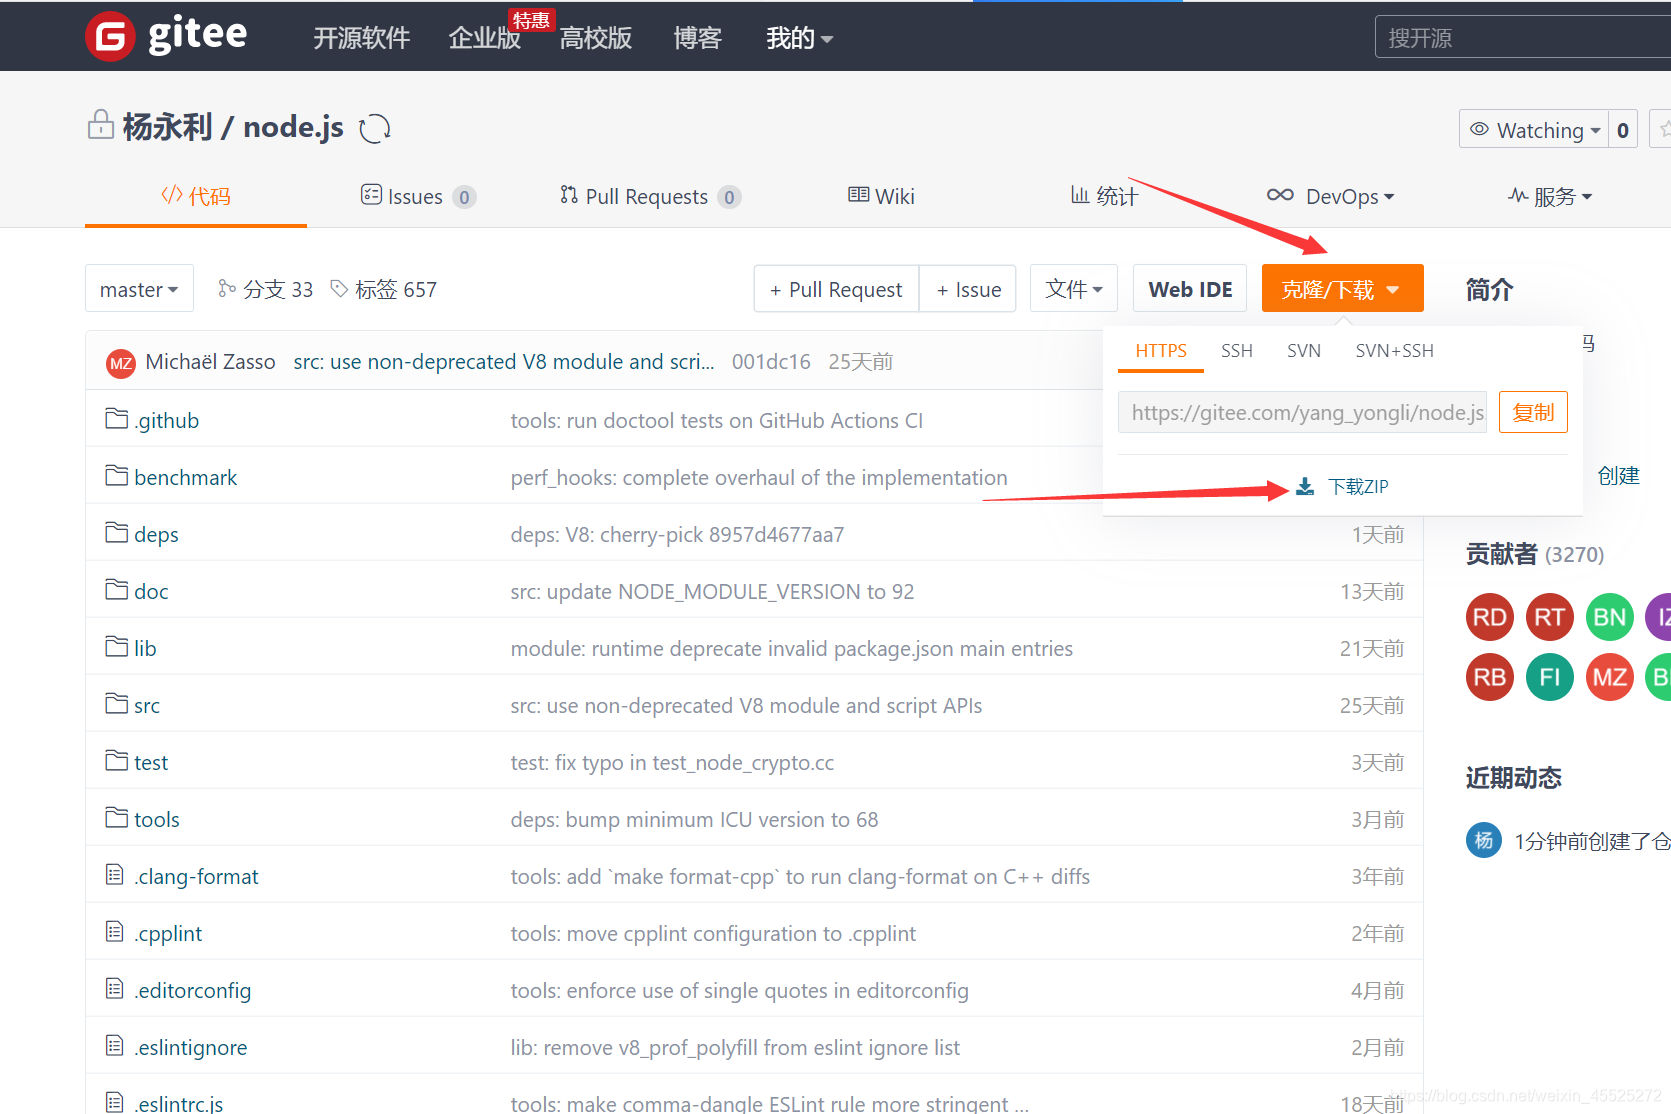Open the 高校版 nav link

(596, 38)
